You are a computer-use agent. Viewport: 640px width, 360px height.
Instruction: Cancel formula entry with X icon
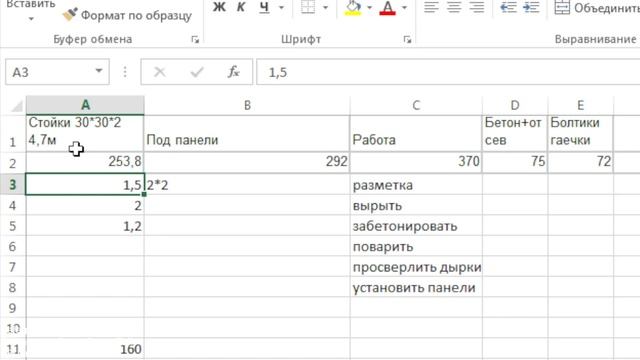(x=160, y=72)
